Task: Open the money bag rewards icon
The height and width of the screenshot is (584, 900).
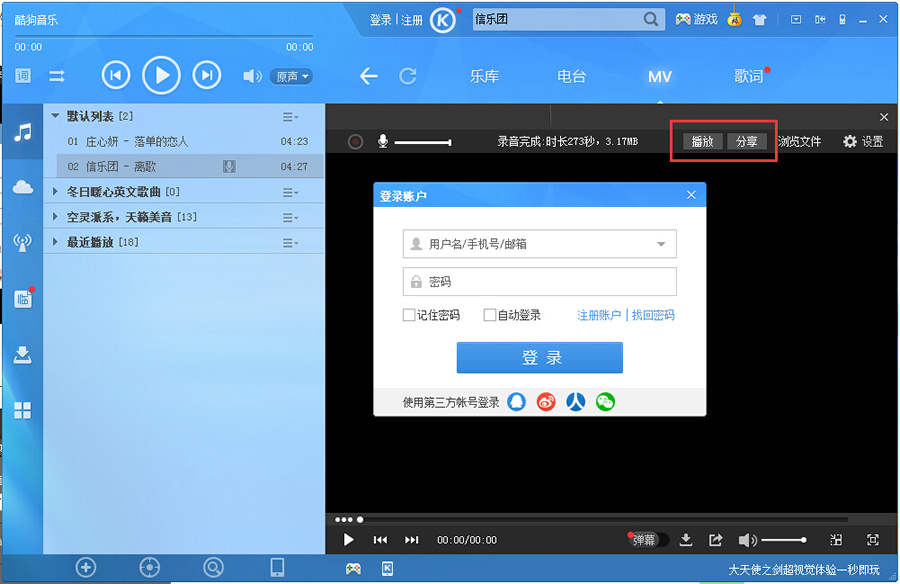Action: pyautogui.click(x=734, y=18)
